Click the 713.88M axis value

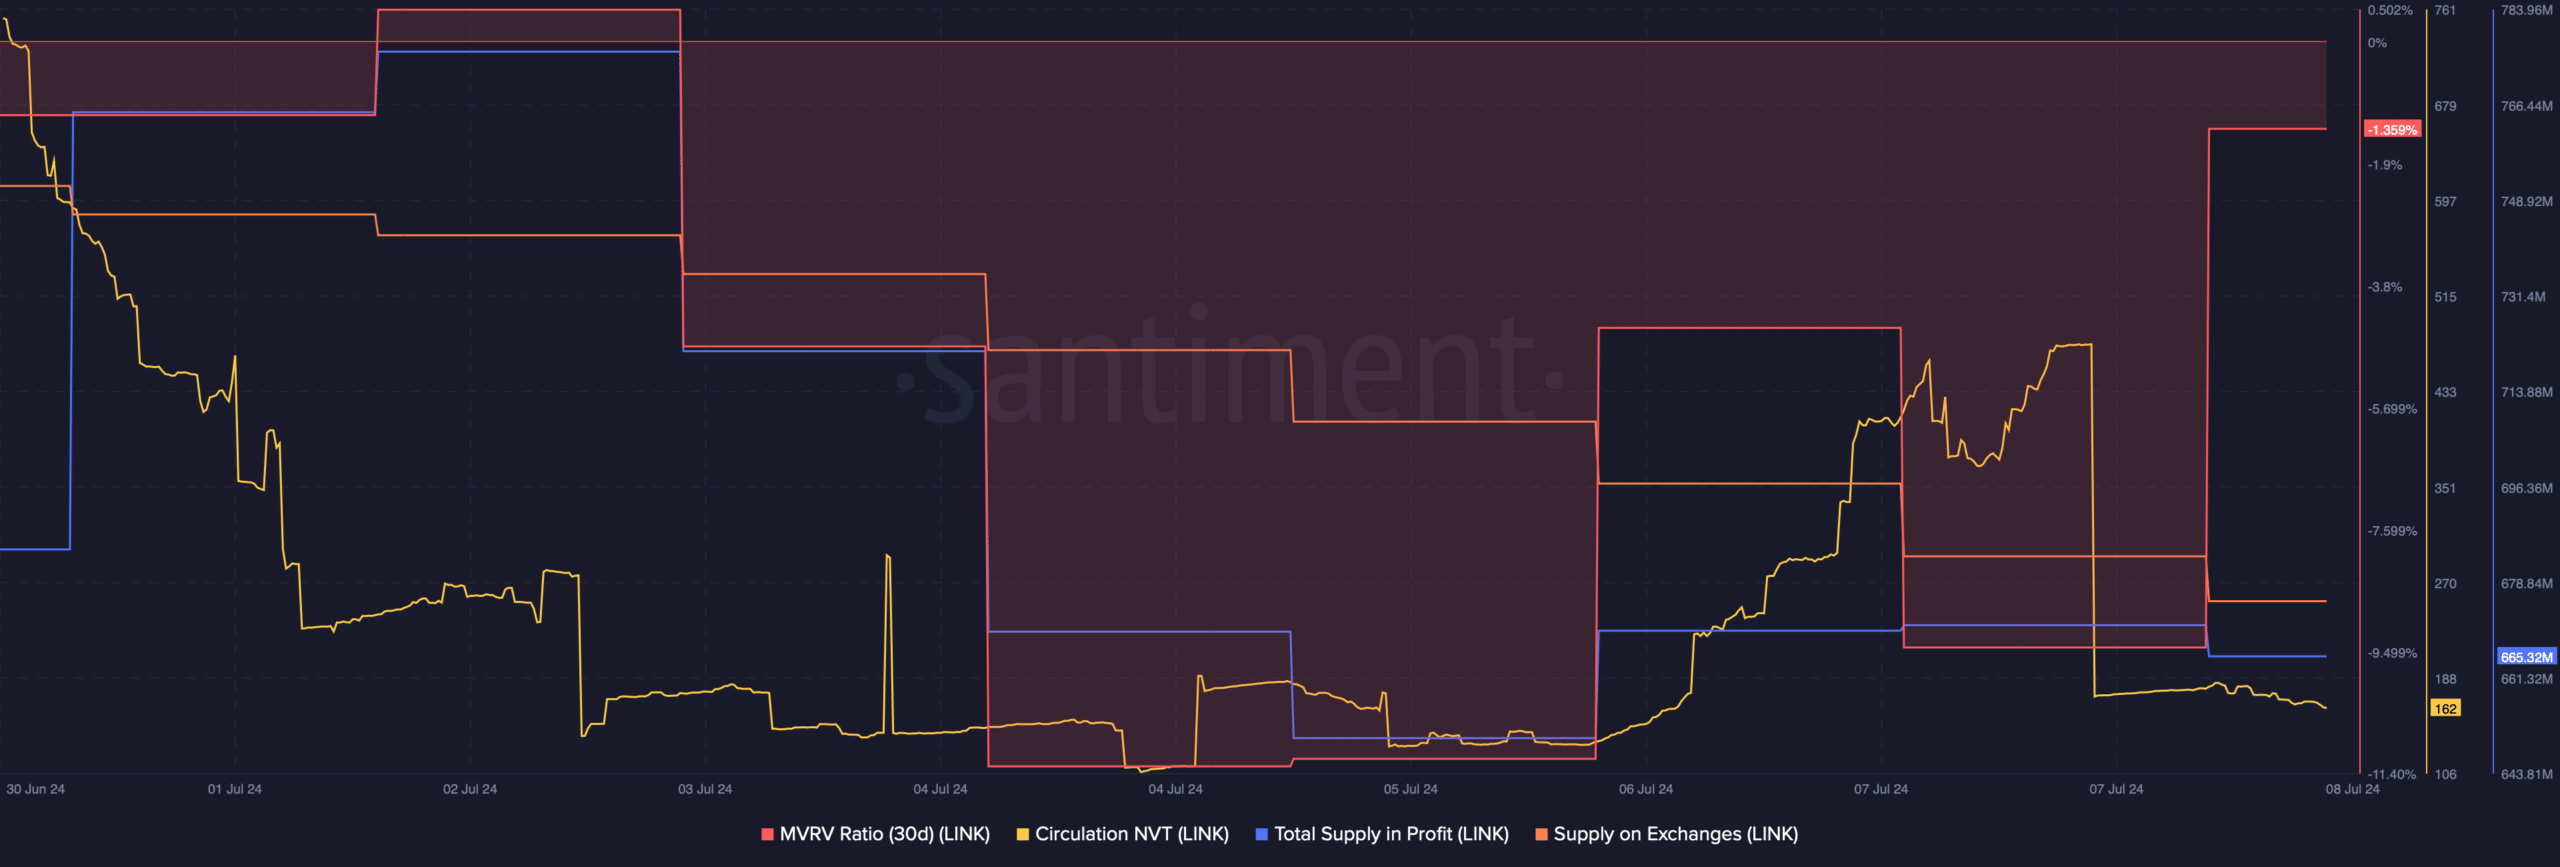pos(2526,392)
